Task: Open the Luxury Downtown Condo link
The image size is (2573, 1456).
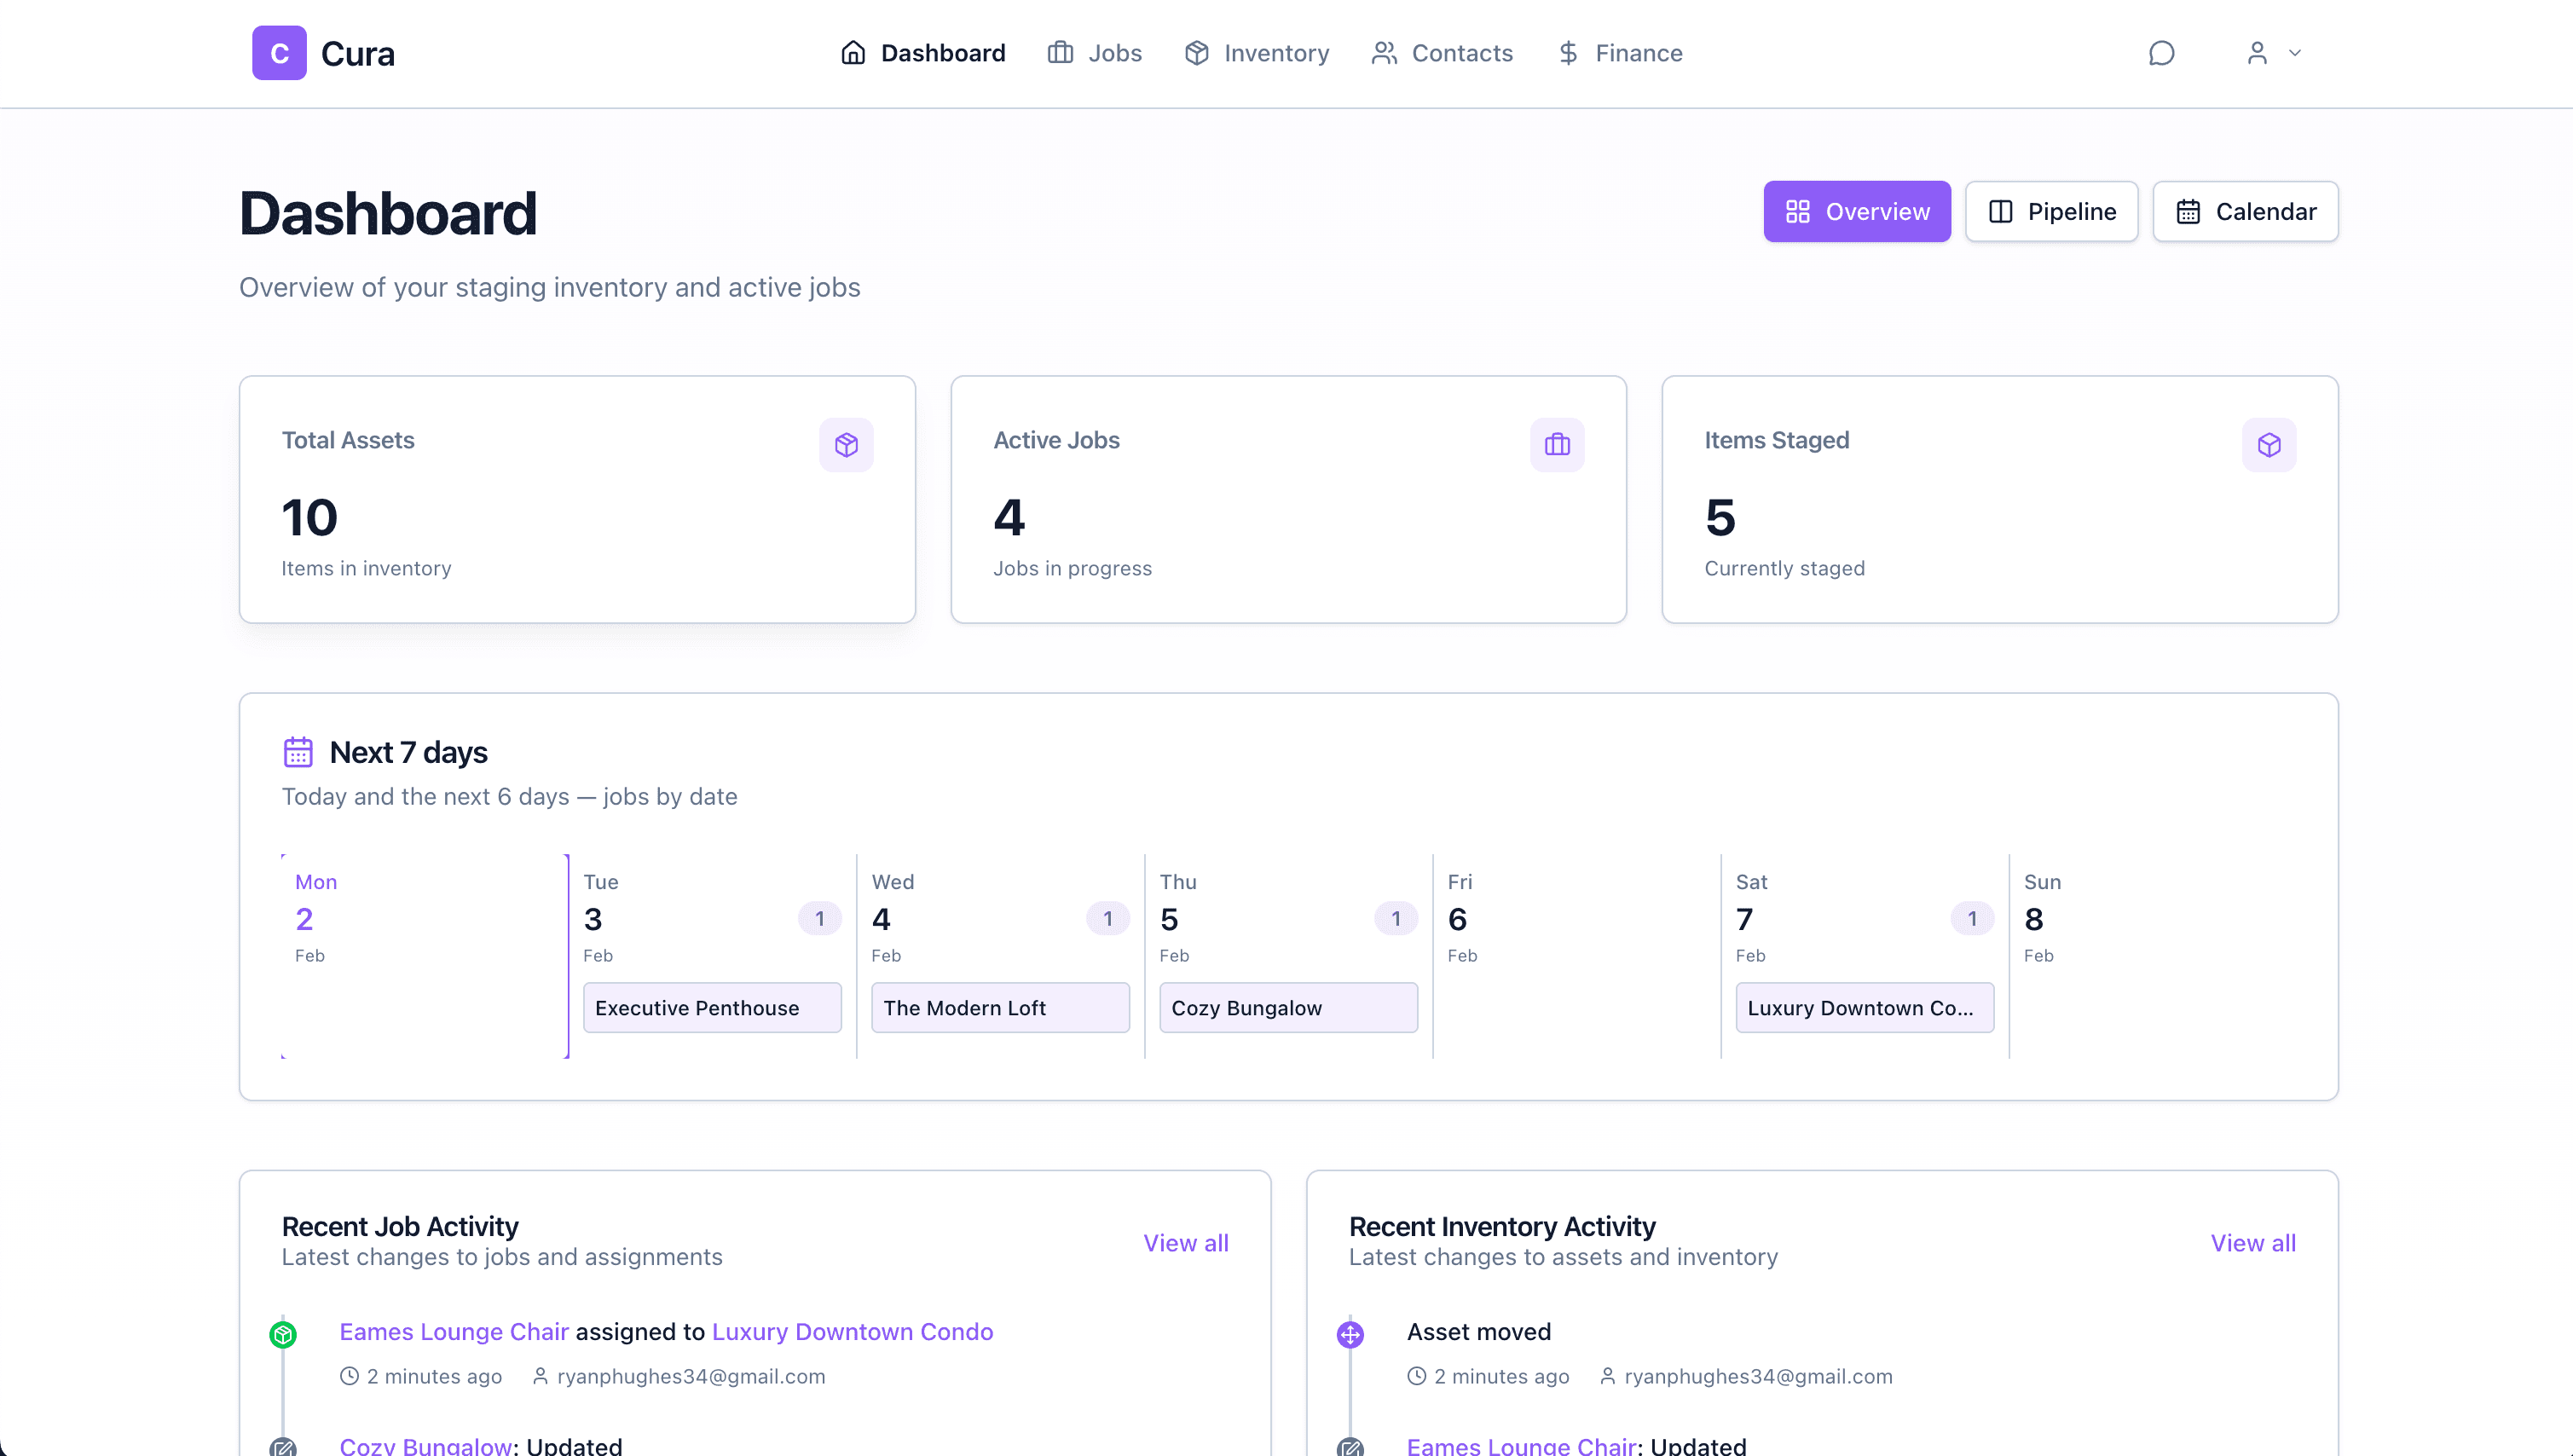Action: click(851, 1331)
